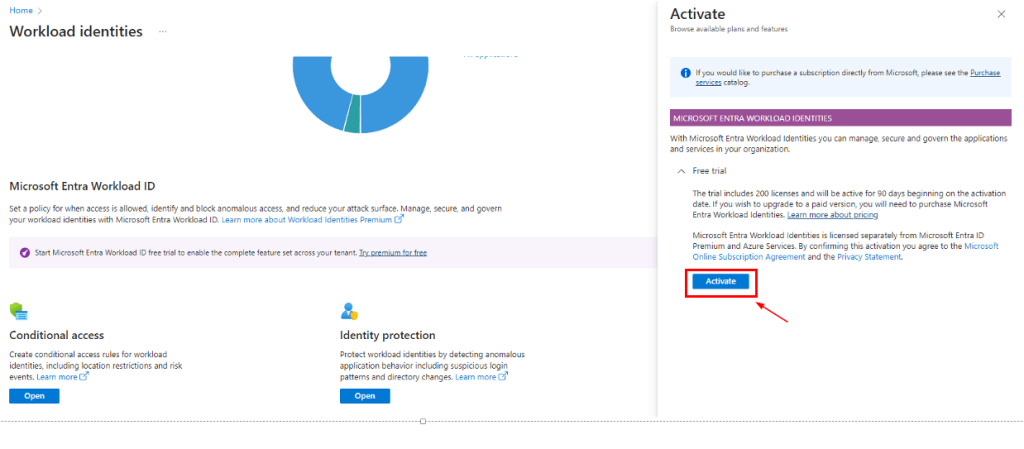Click the Conditional access shield icon

pos(17,311)
